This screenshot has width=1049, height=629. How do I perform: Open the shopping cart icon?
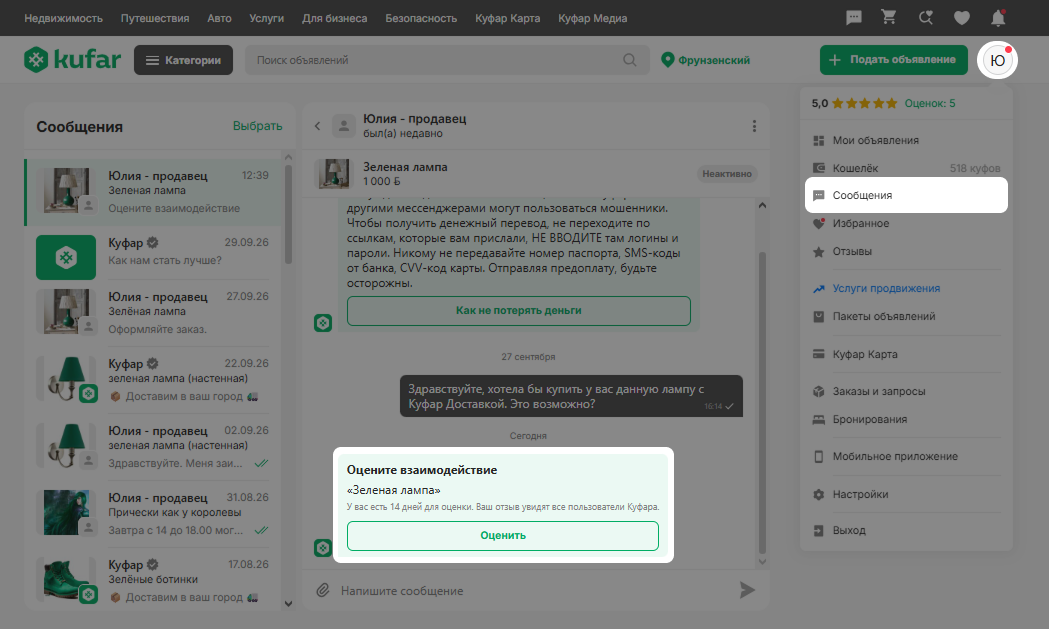(x=889, y=17)
